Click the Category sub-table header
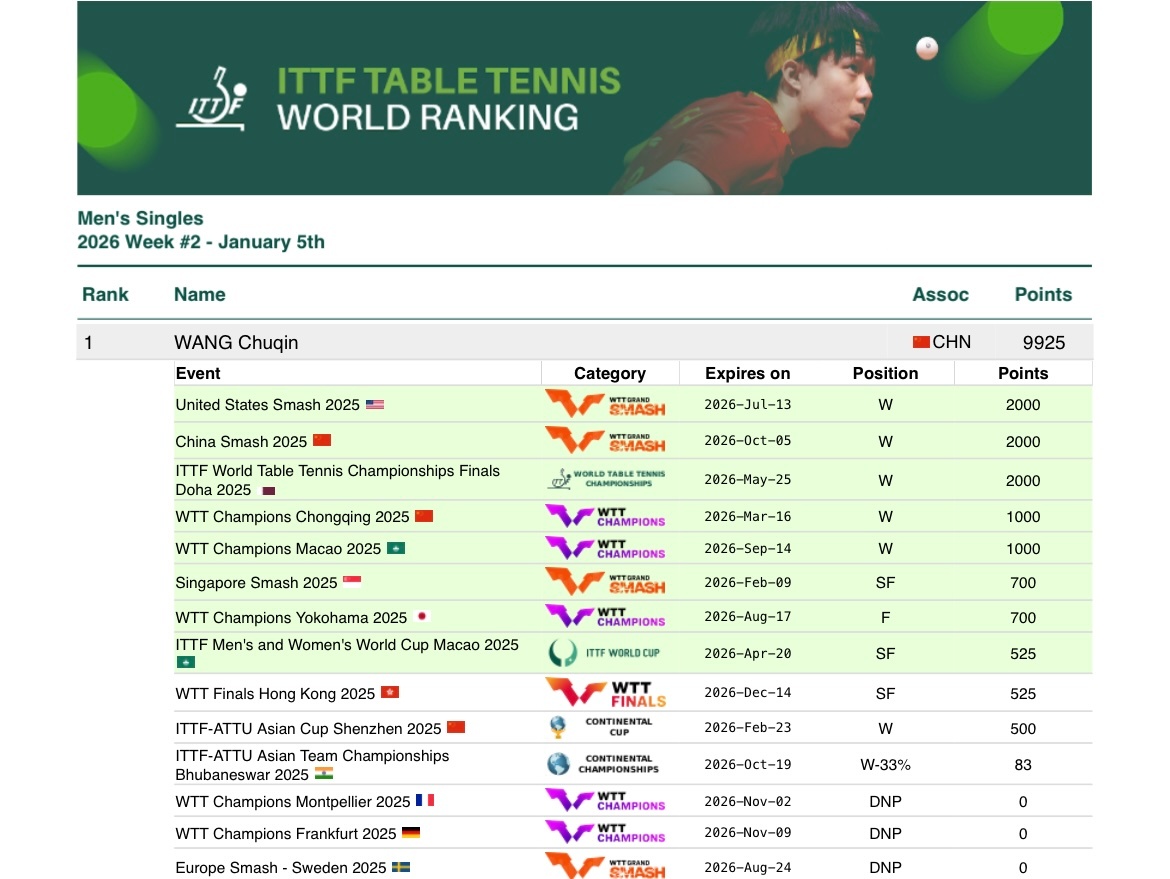Viewport: 1170px width, 879px height. tap(610, 373)
